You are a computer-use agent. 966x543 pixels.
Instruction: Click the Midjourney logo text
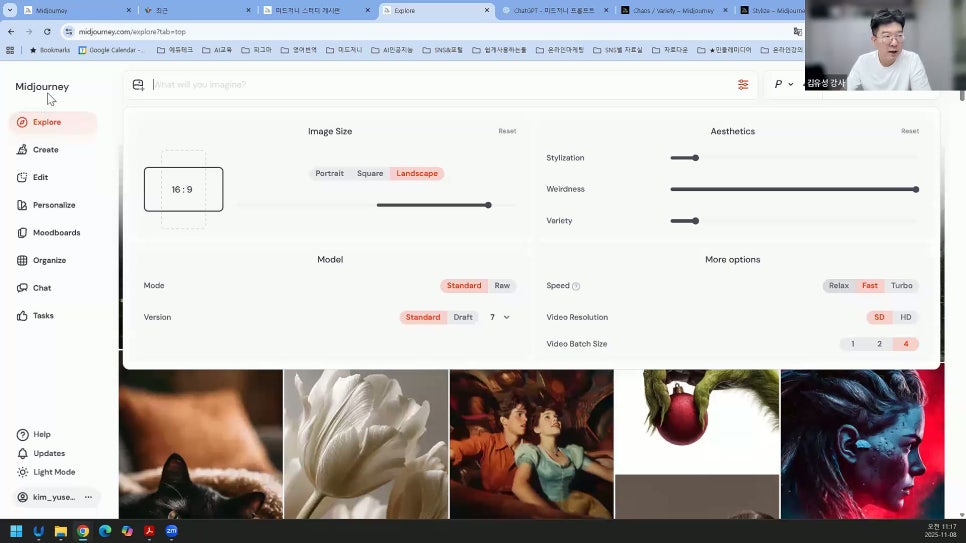coord(42,87)
